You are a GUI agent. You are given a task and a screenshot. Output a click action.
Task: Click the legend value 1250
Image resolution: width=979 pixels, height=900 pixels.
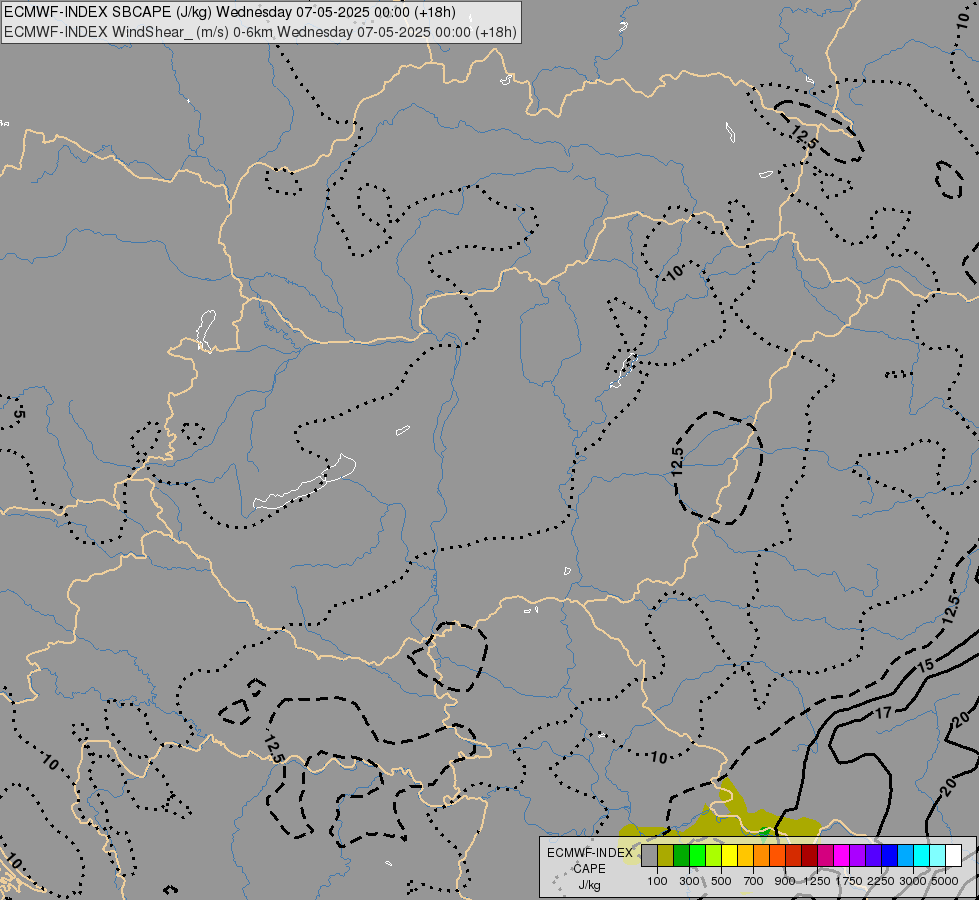click(x=817, y=881)
